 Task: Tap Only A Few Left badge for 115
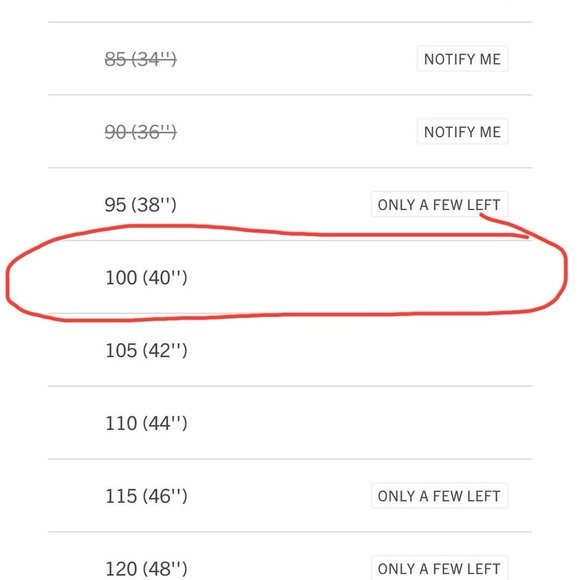[x=439, y=496]
